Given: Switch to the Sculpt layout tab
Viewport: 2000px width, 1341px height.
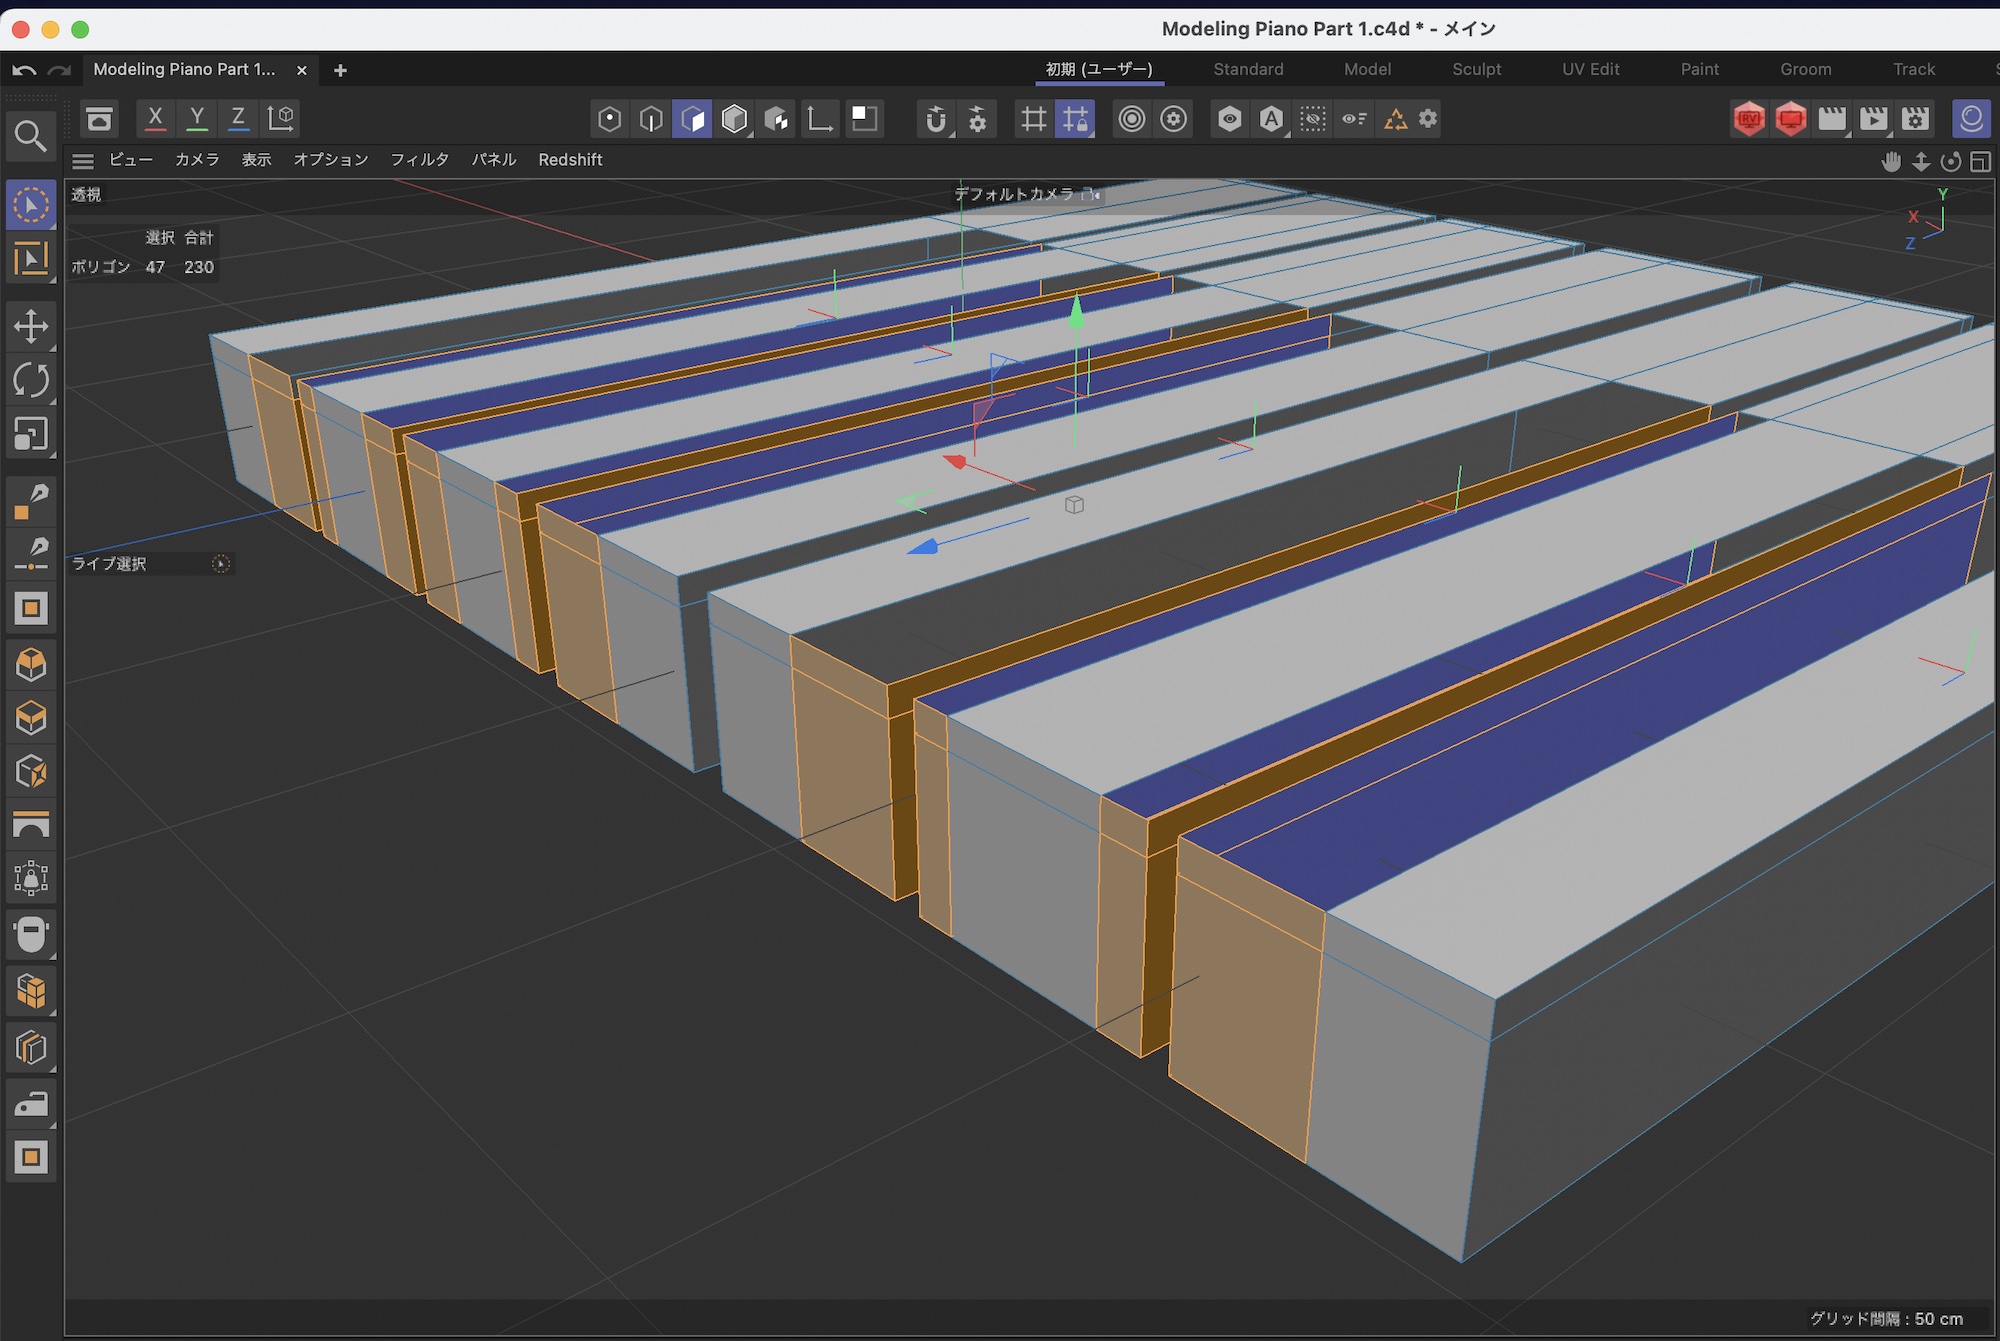Looking at the screenshot, I should tap(1476, 69).
